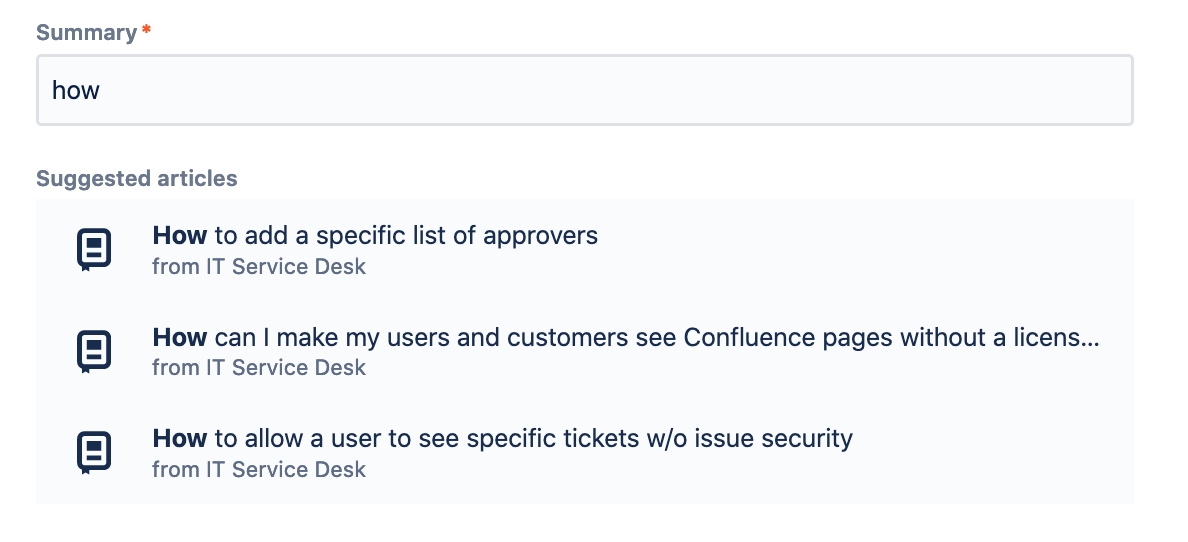
Task: Place cursor after the typed word "how"
Action: coord(101,90)
